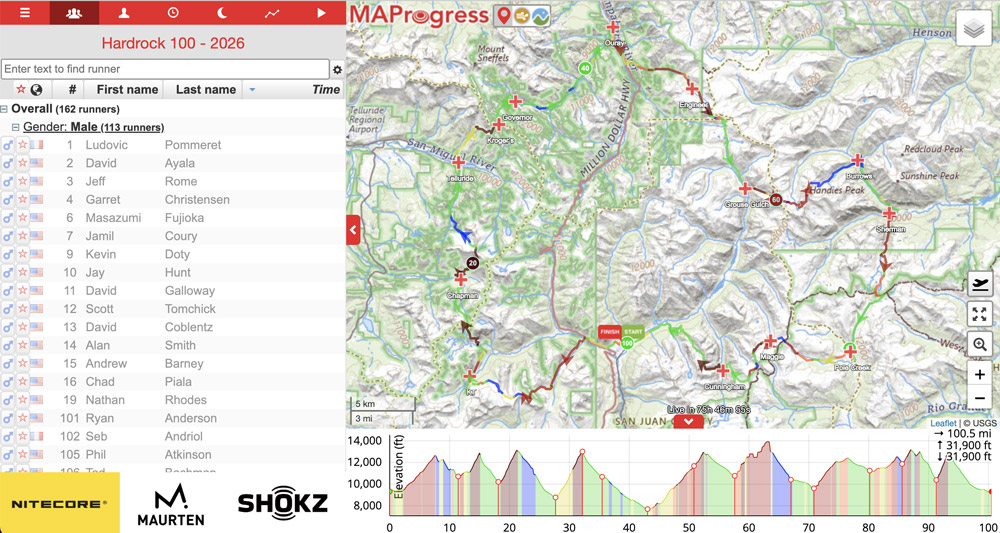Click the flag icon for Alan Smith

36,346
